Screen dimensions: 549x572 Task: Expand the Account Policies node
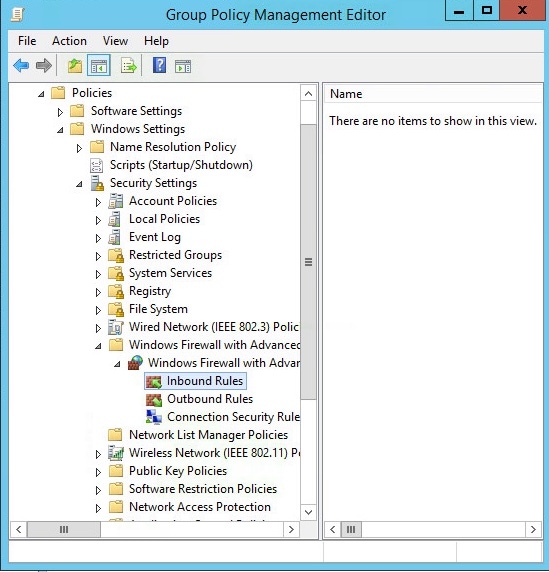click(98, 202)
